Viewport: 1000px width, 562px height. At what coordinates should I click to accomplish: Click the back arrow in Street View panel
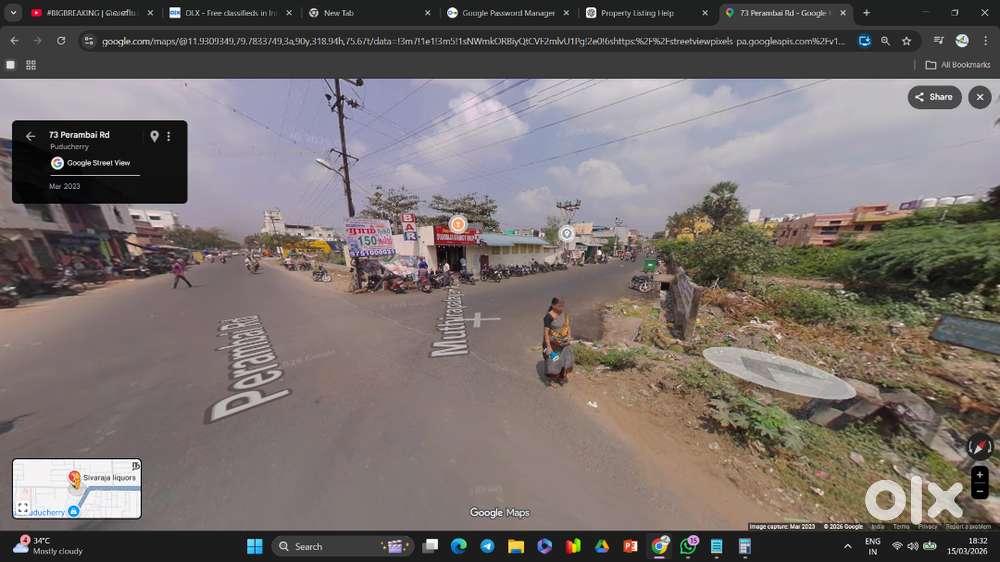(30, 136)
